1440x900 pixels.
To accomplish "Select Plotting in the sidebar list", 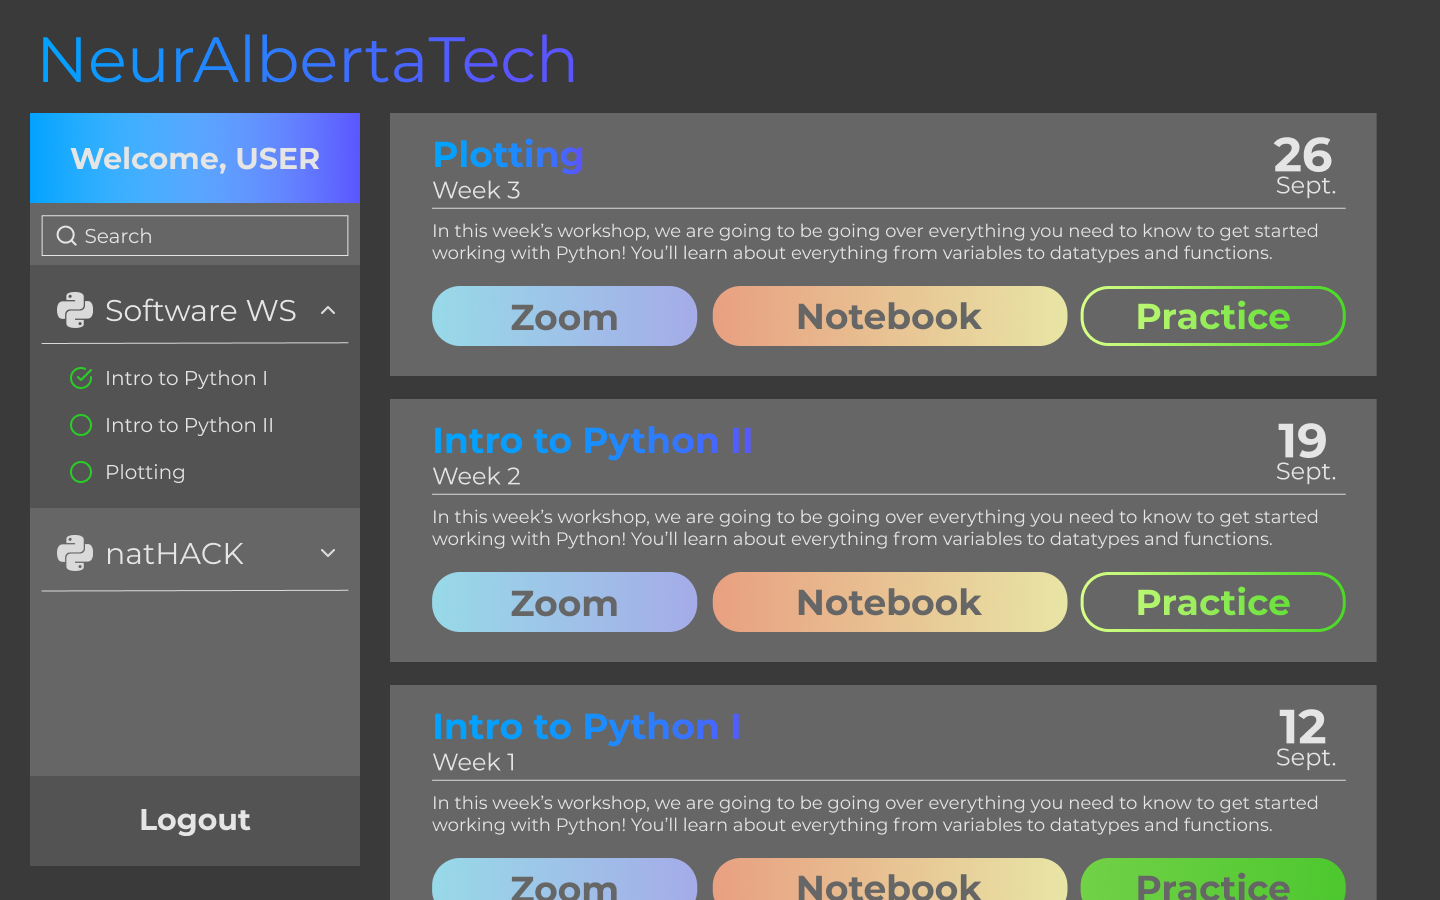I will click(x=145, y=472).
